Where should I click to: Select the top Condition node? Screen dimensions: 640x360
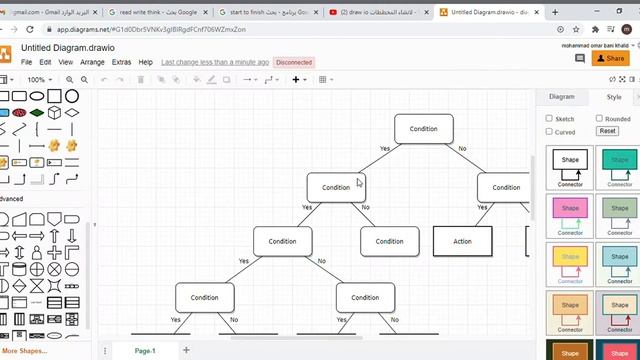424,129
